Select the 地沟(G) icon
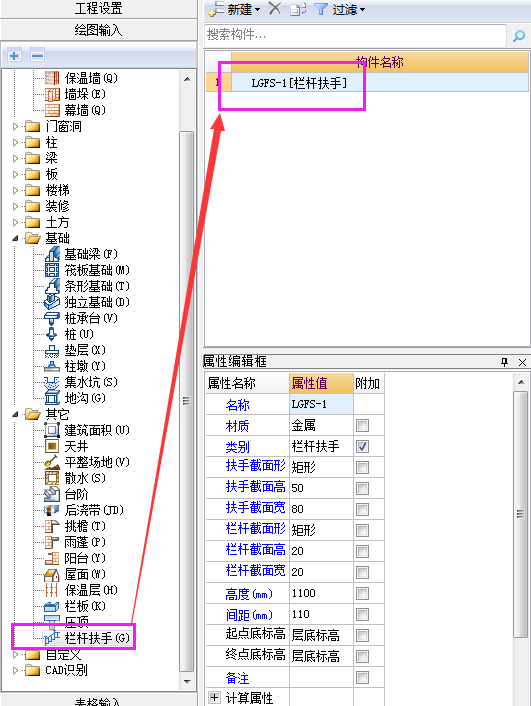Screen dimensions: 531x706 pos(52,398)
